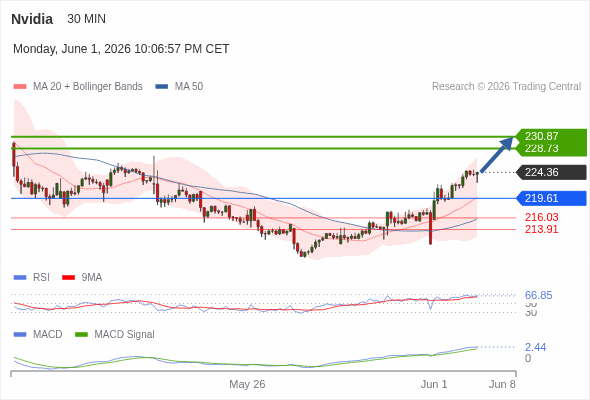The height and width of the screenshot is (400, 590).
Task: Click the MACD Signal legend swatch
Action: [x=81, y=335]
